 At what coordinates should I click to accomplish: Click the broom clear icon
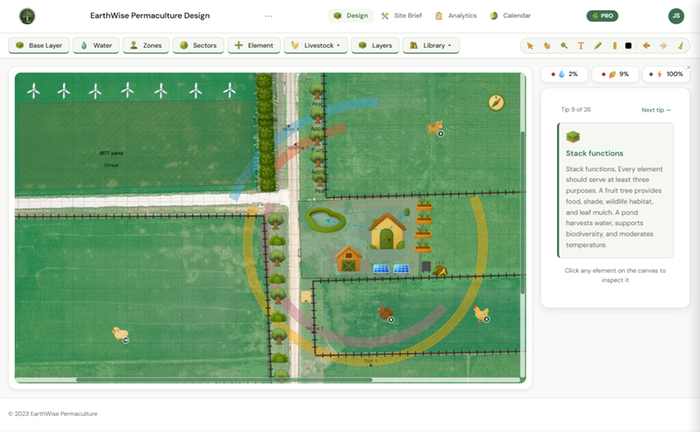point(680,46)
